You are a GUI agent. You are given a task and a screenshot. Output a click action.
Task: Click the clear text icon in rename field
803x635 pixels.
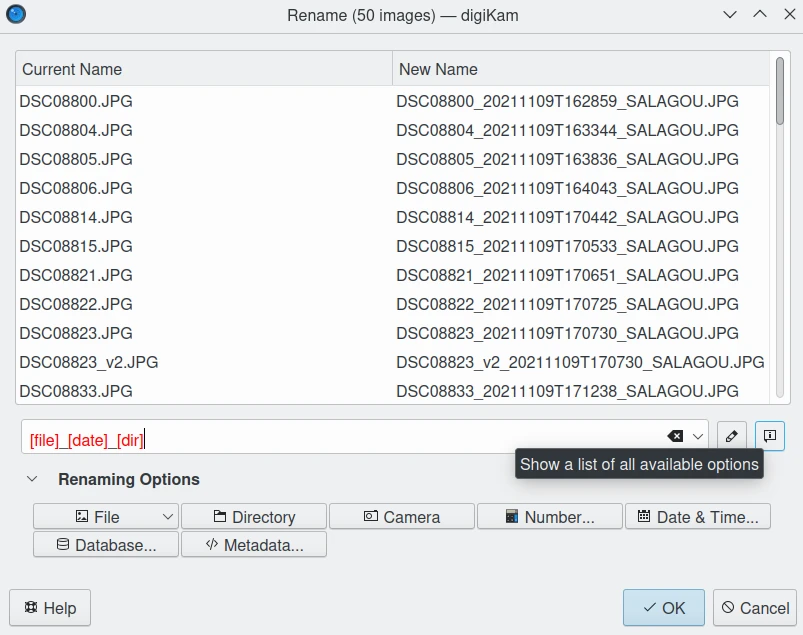click(x=675, y=437)
